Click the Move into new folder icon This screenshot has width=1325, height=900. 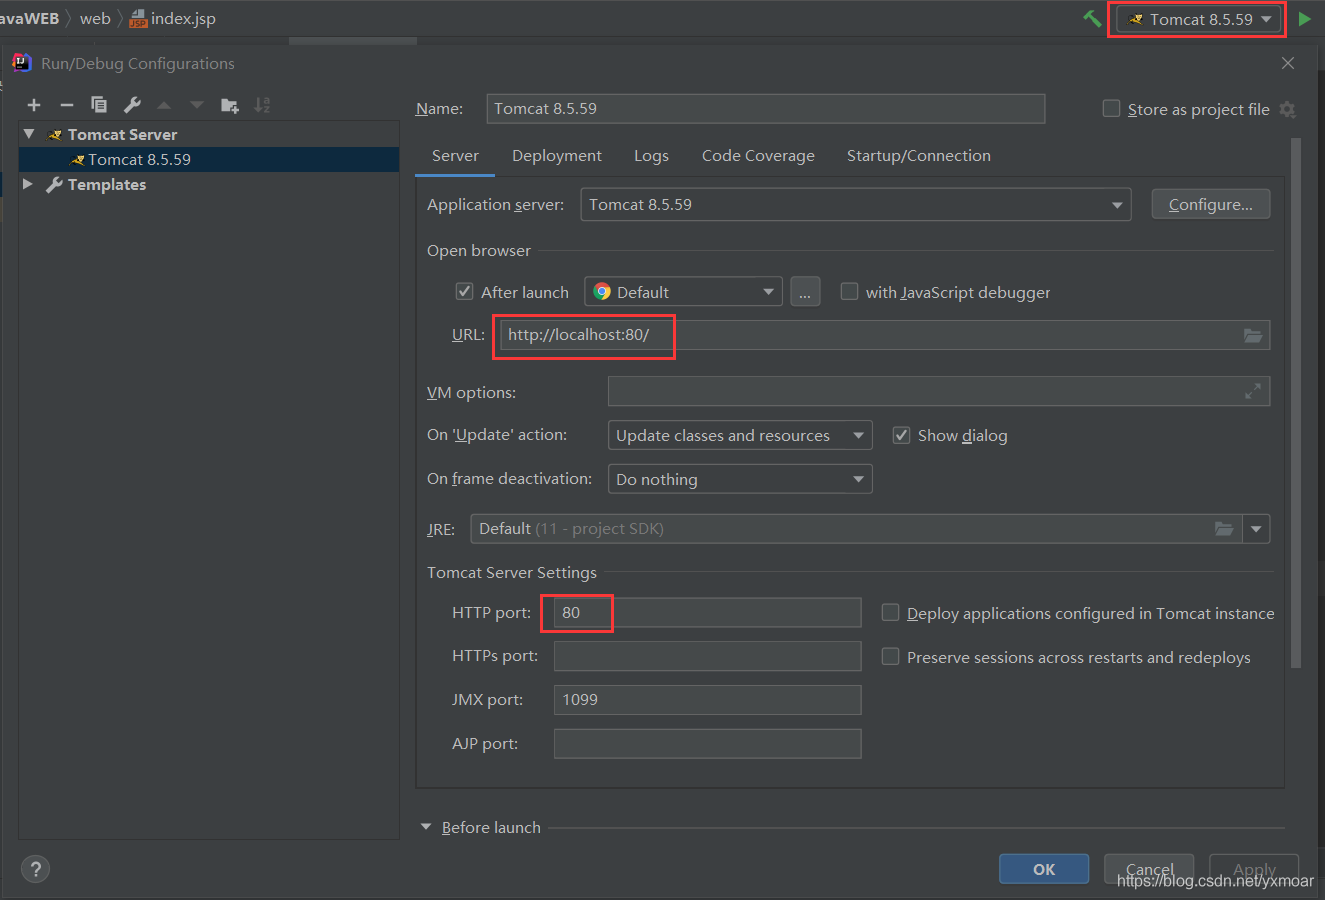[x=230, y=105]
